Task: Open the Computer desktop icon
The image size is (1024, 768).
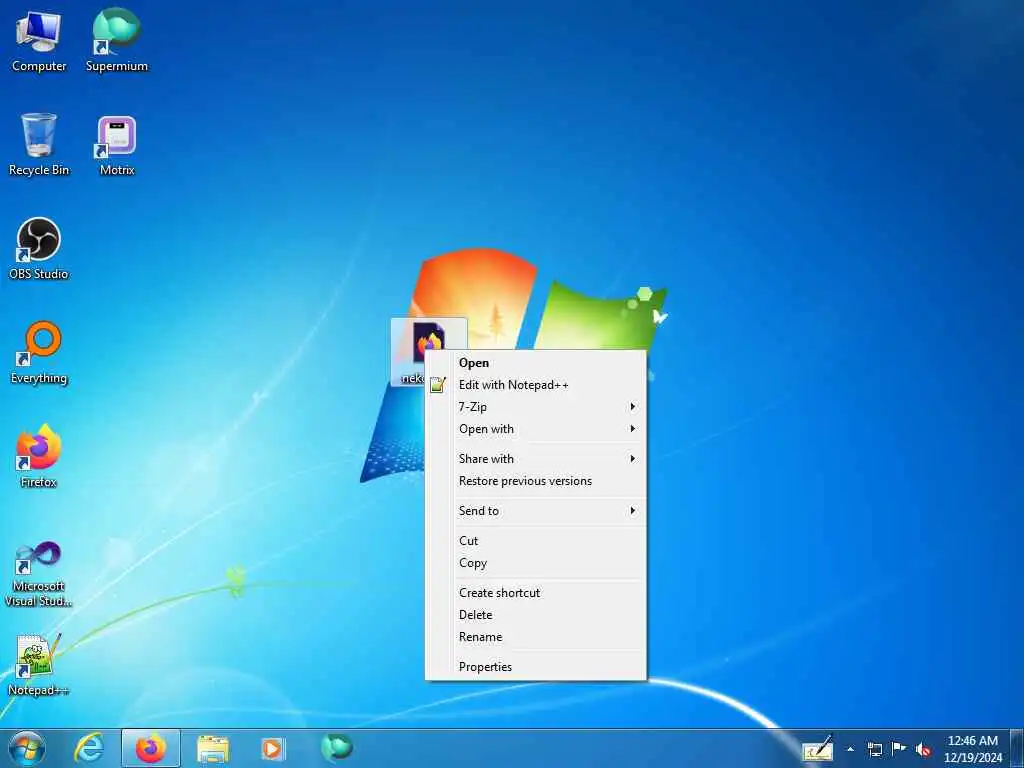Action: pos(39,40)
